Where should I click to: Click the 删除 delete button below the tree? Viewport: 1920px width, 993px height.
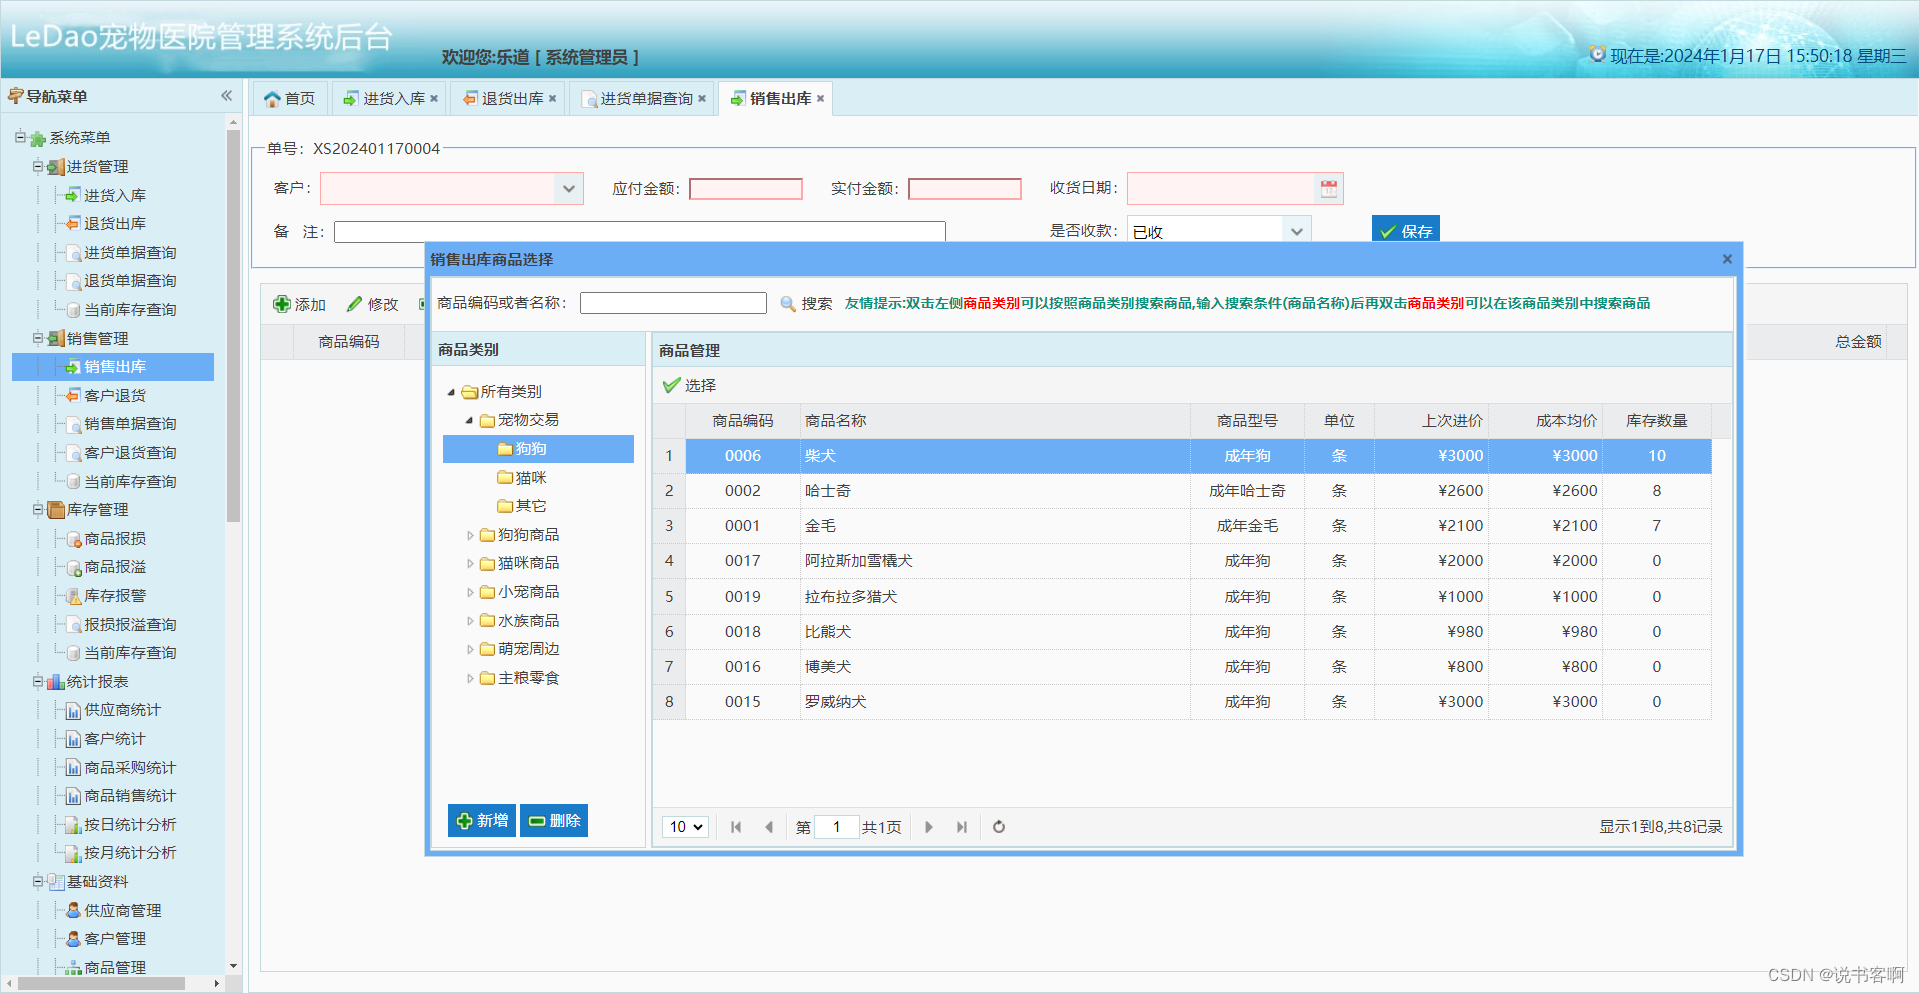point(553,820)
